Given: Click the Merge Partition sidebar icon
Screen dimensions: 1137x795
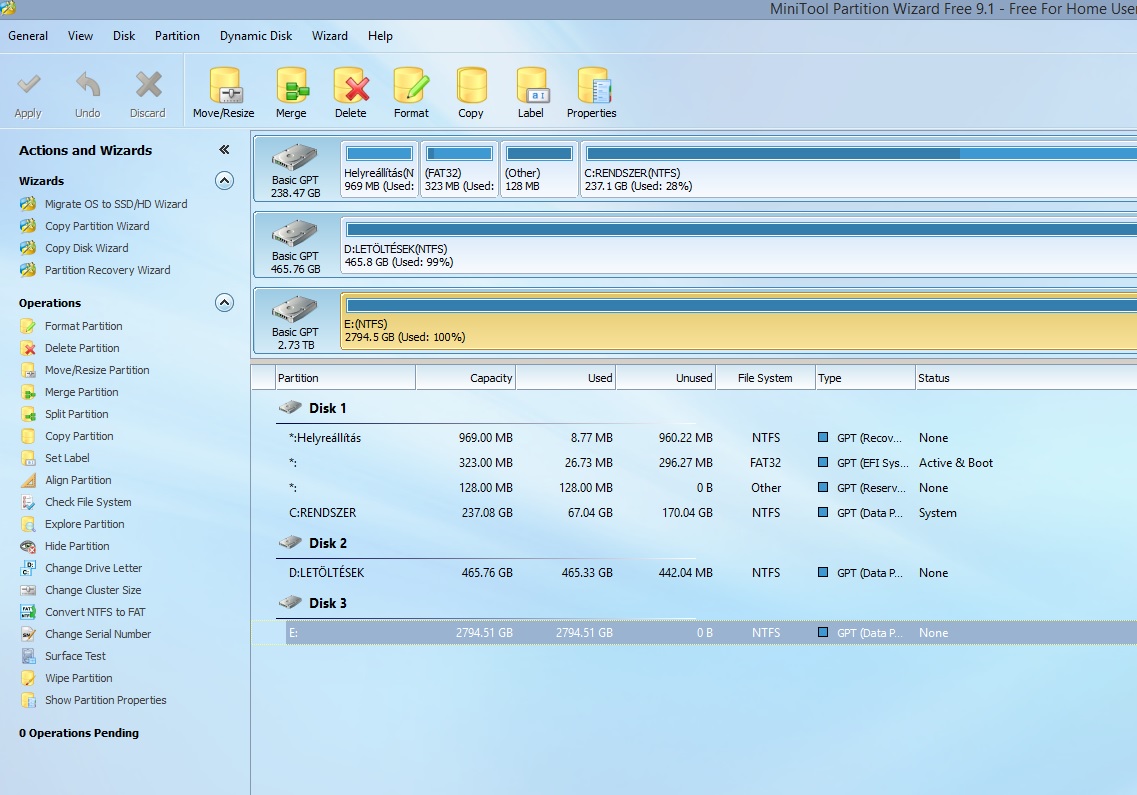Looking at the screenshot, I should pyautogui.click(x=28, y=392).
